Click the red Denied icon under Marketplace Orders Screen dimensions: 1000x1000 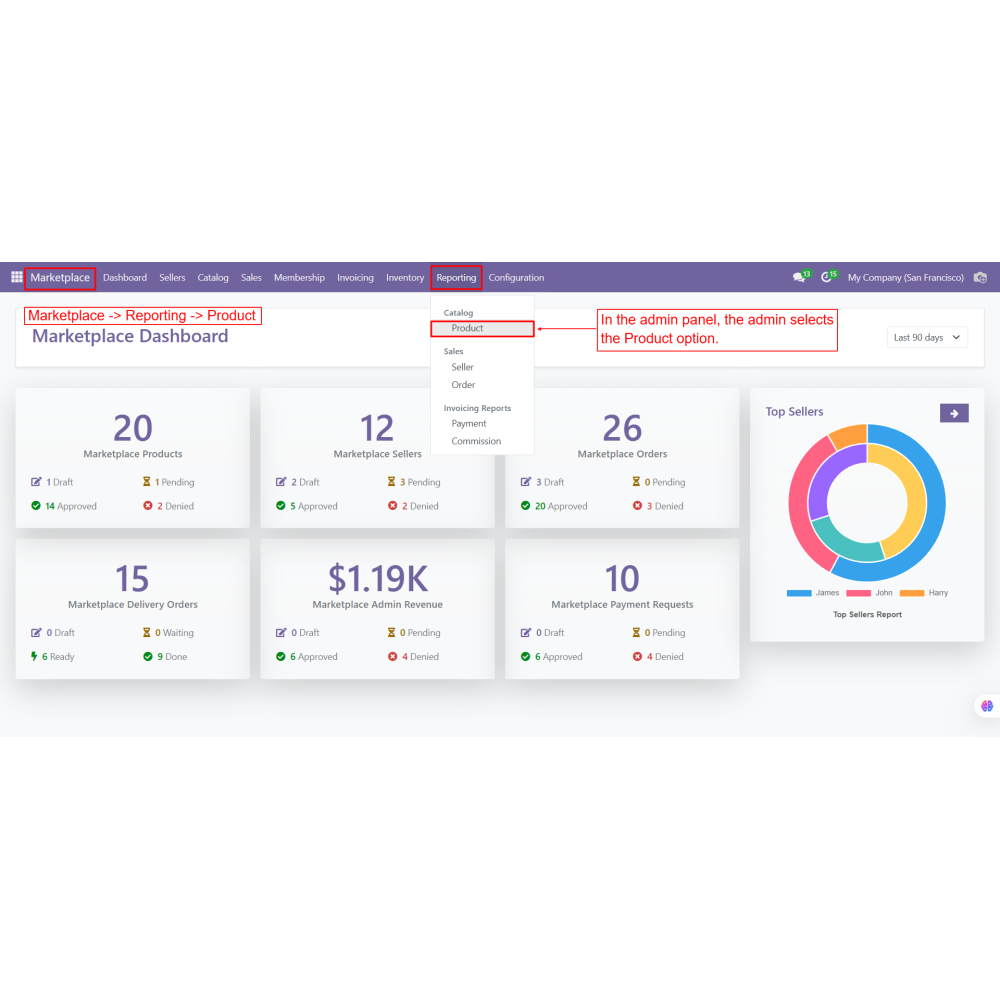point(638,506)
